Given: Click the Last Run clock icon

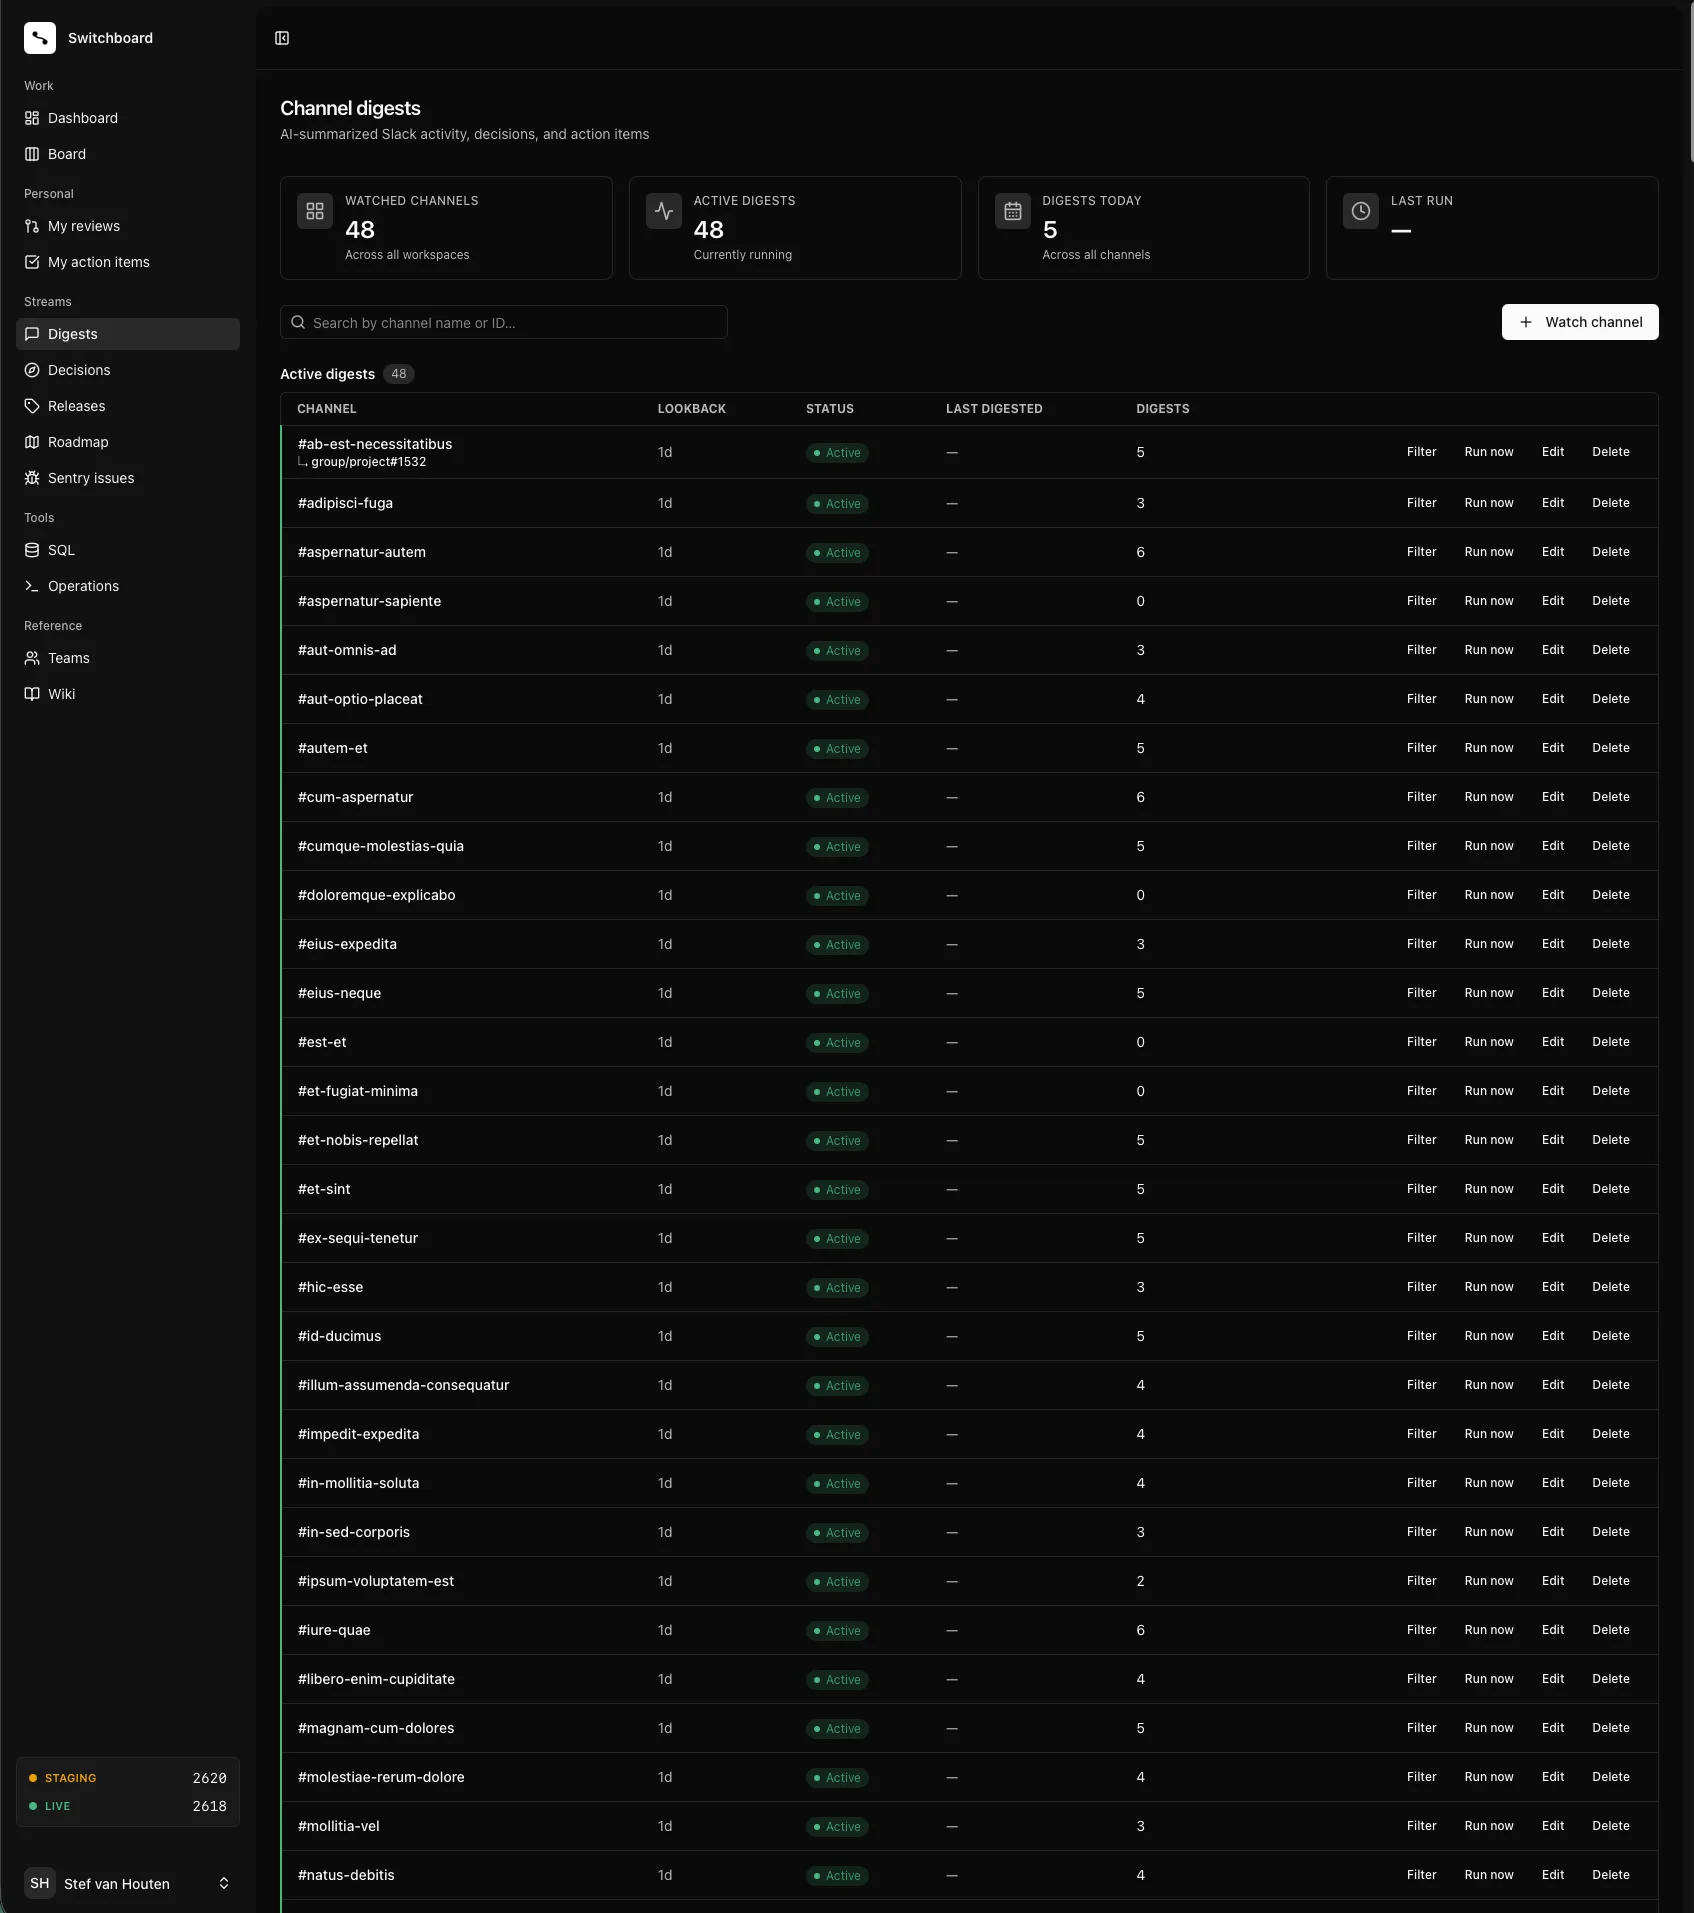Looking at the screenshot, I should [x=1361, y=211].
